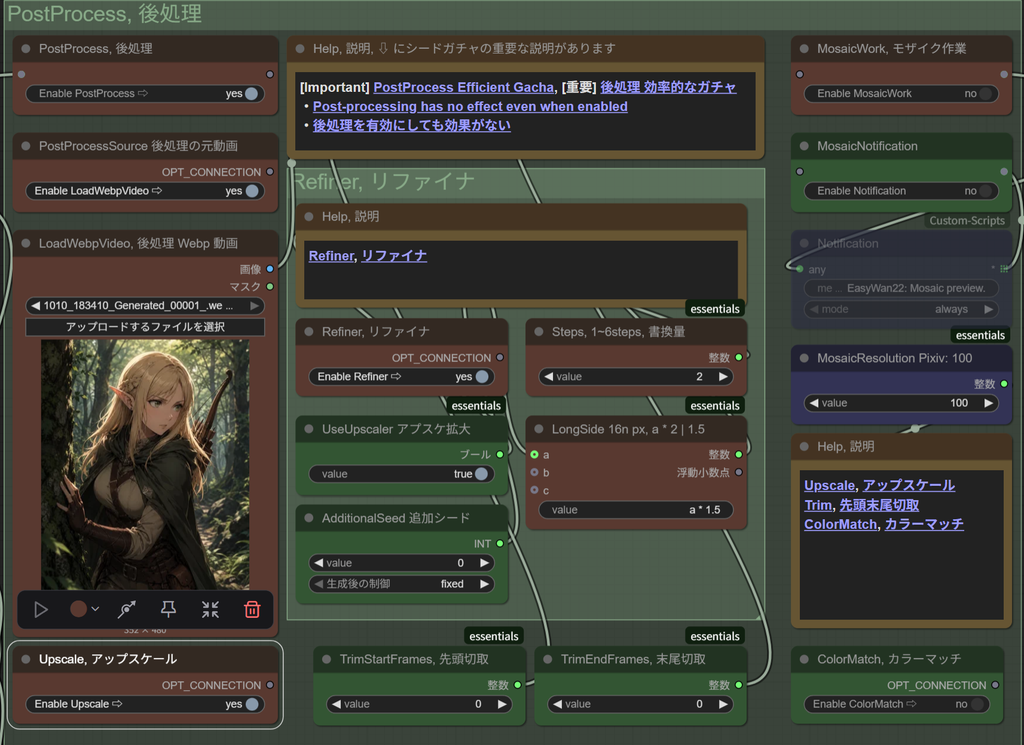Click the bypass node icon in toolbar

(127, 610)
